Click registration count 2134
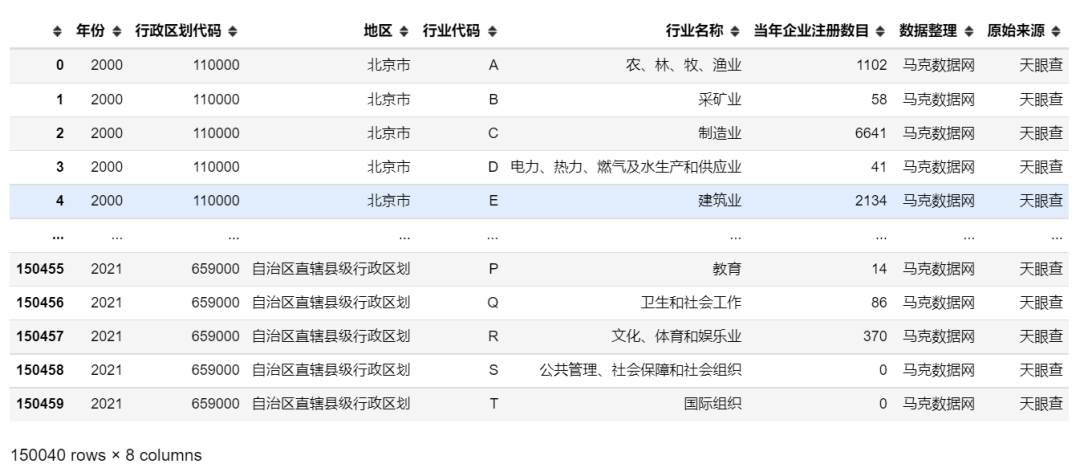1080x468 pixels. [x=871, y=201]
